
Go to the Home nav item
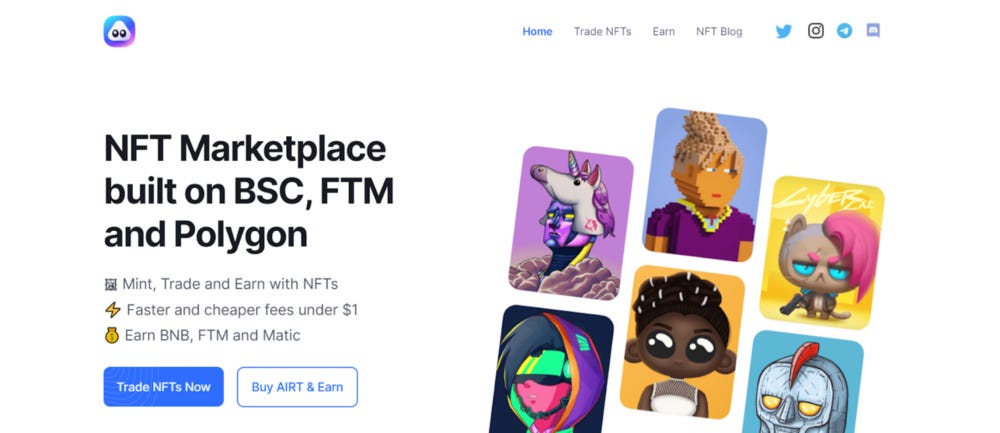pyautogui.click(x=537, y=31)
